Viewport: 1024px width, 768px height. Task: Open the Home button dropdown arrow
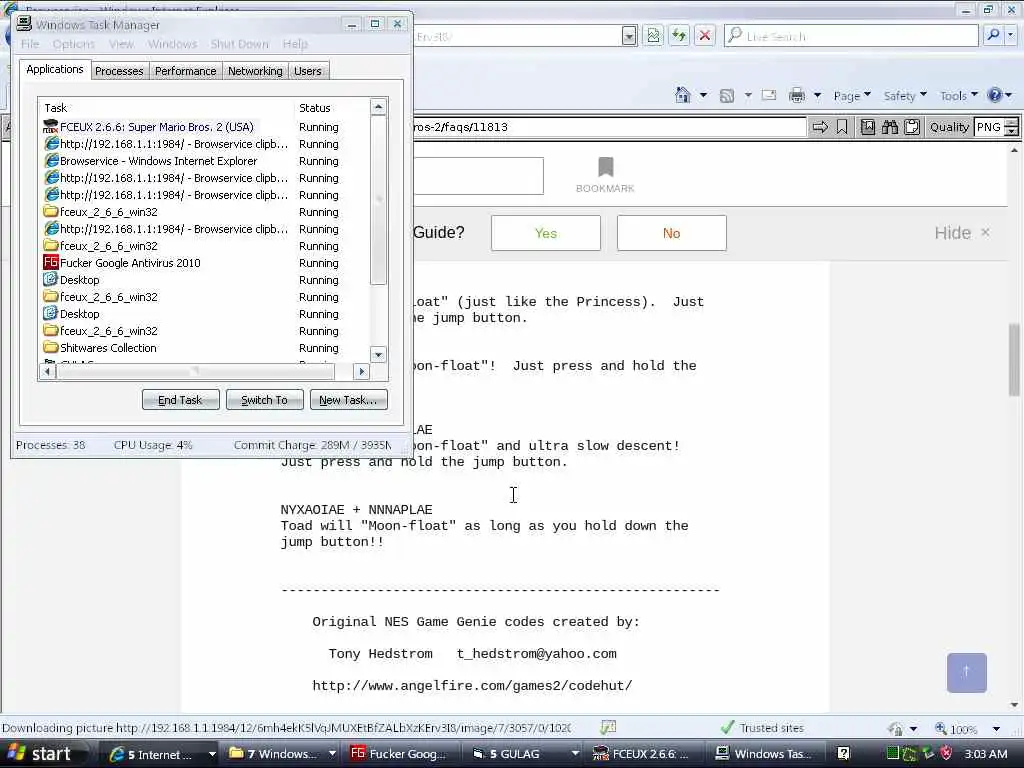tap(703, 95)
